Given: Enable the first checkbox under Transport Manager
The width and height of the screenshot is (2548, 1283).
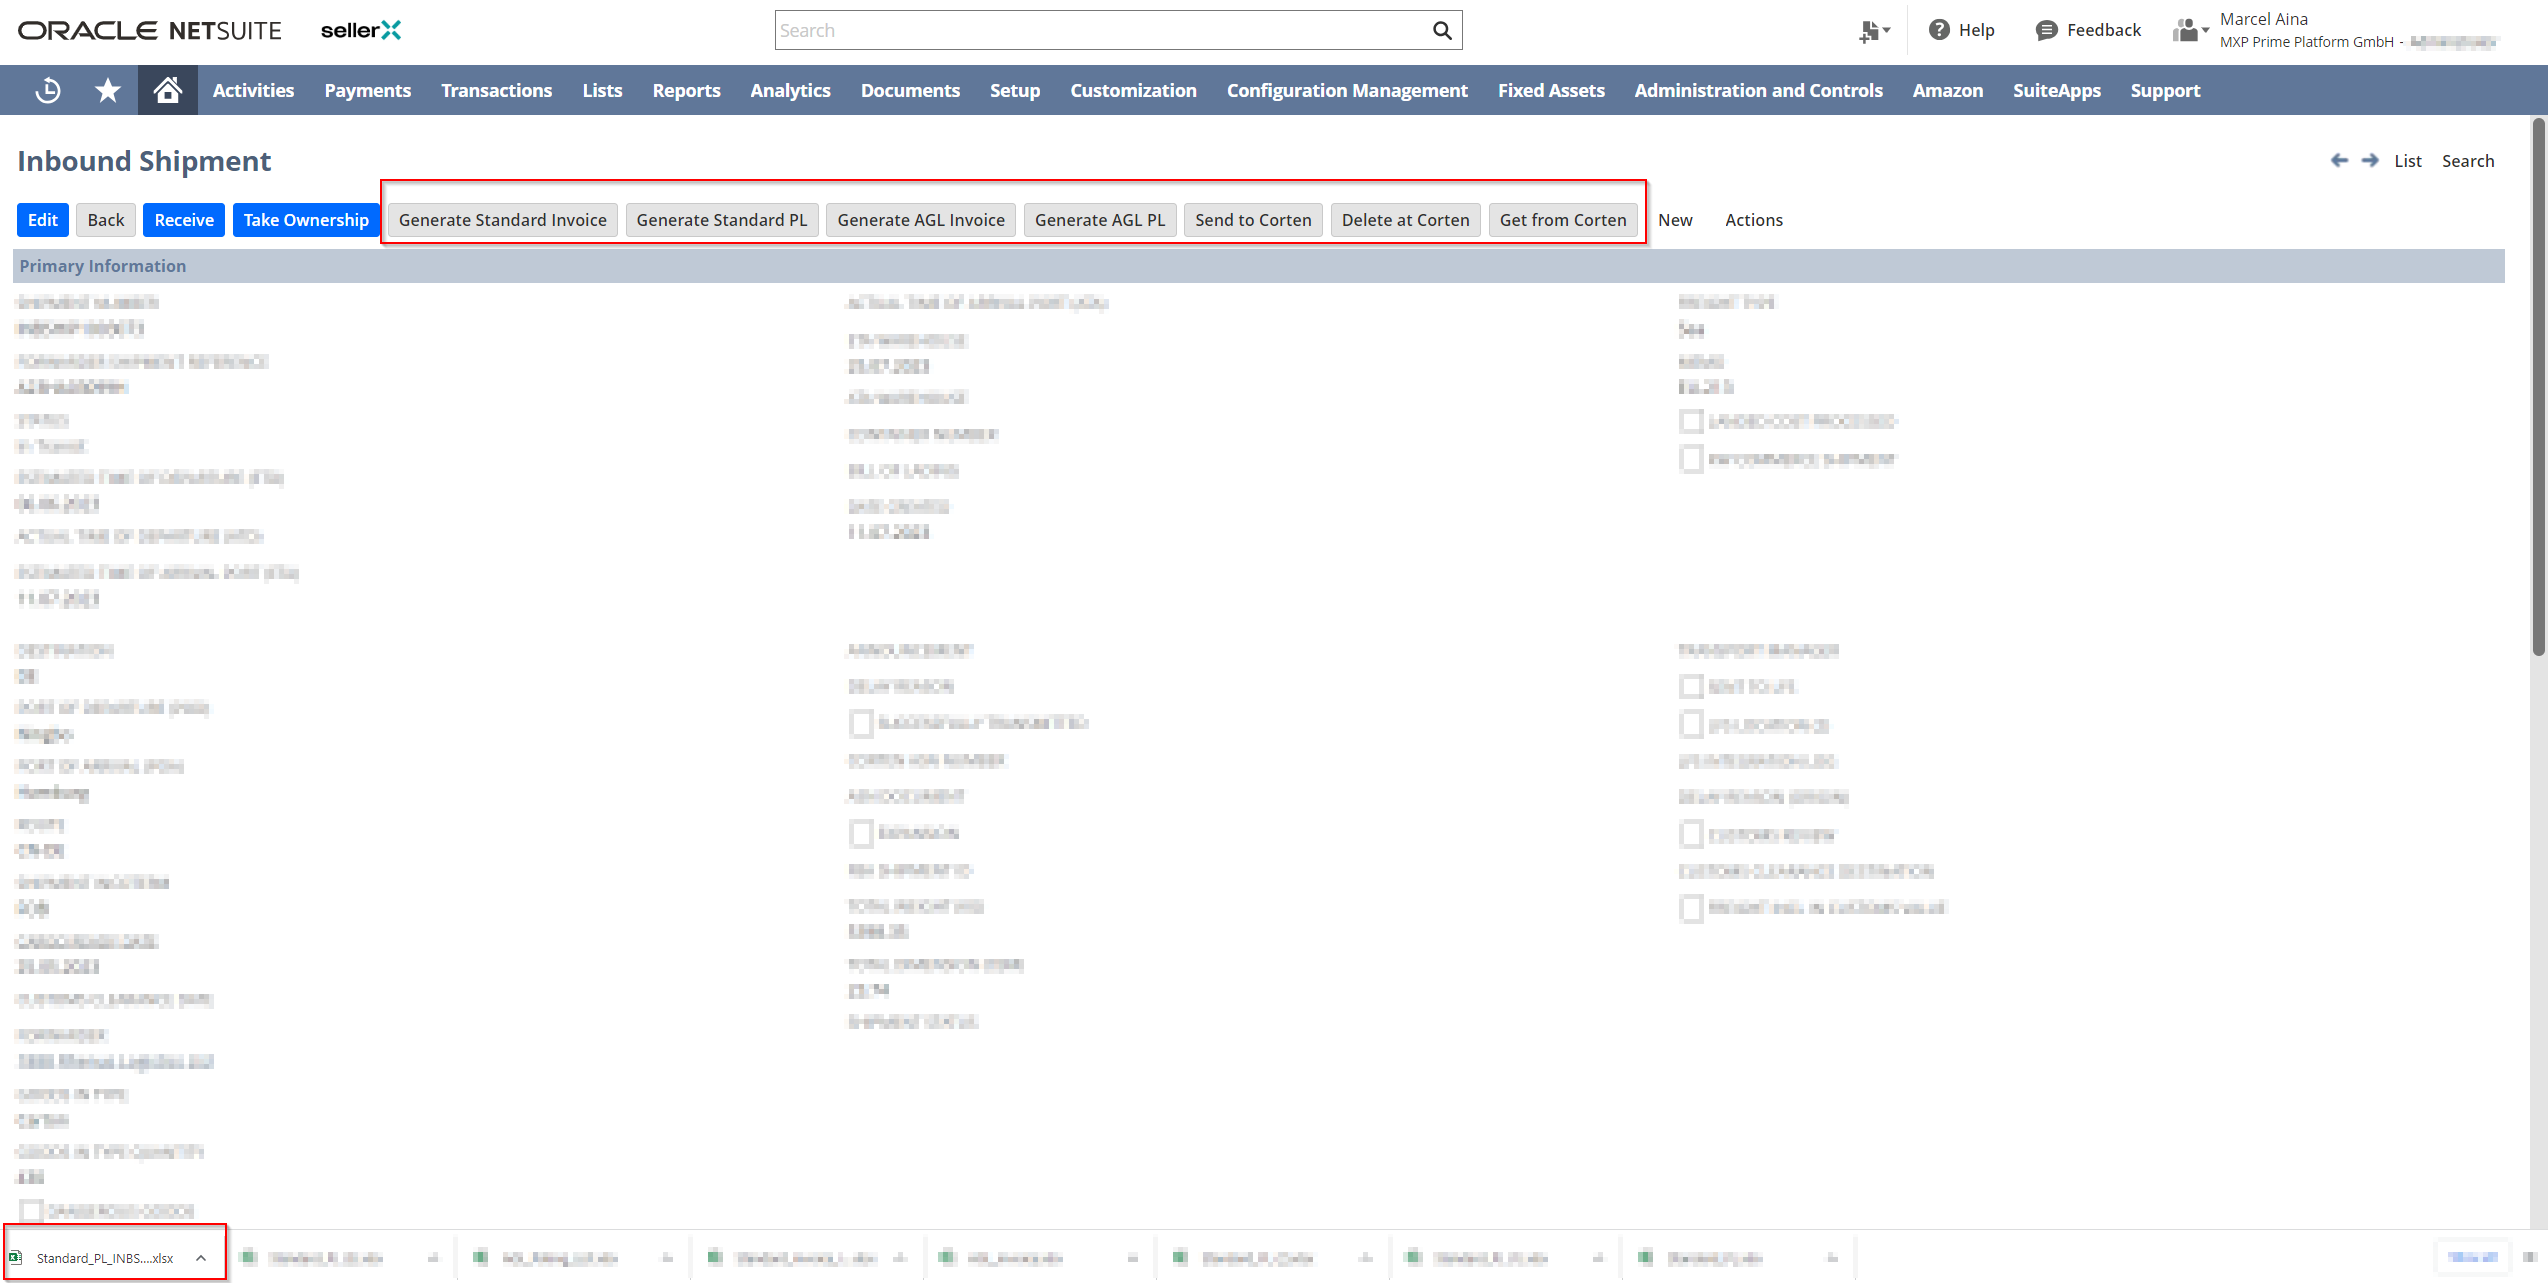Looking at the screenshot, I should (x=1691, y=686).
